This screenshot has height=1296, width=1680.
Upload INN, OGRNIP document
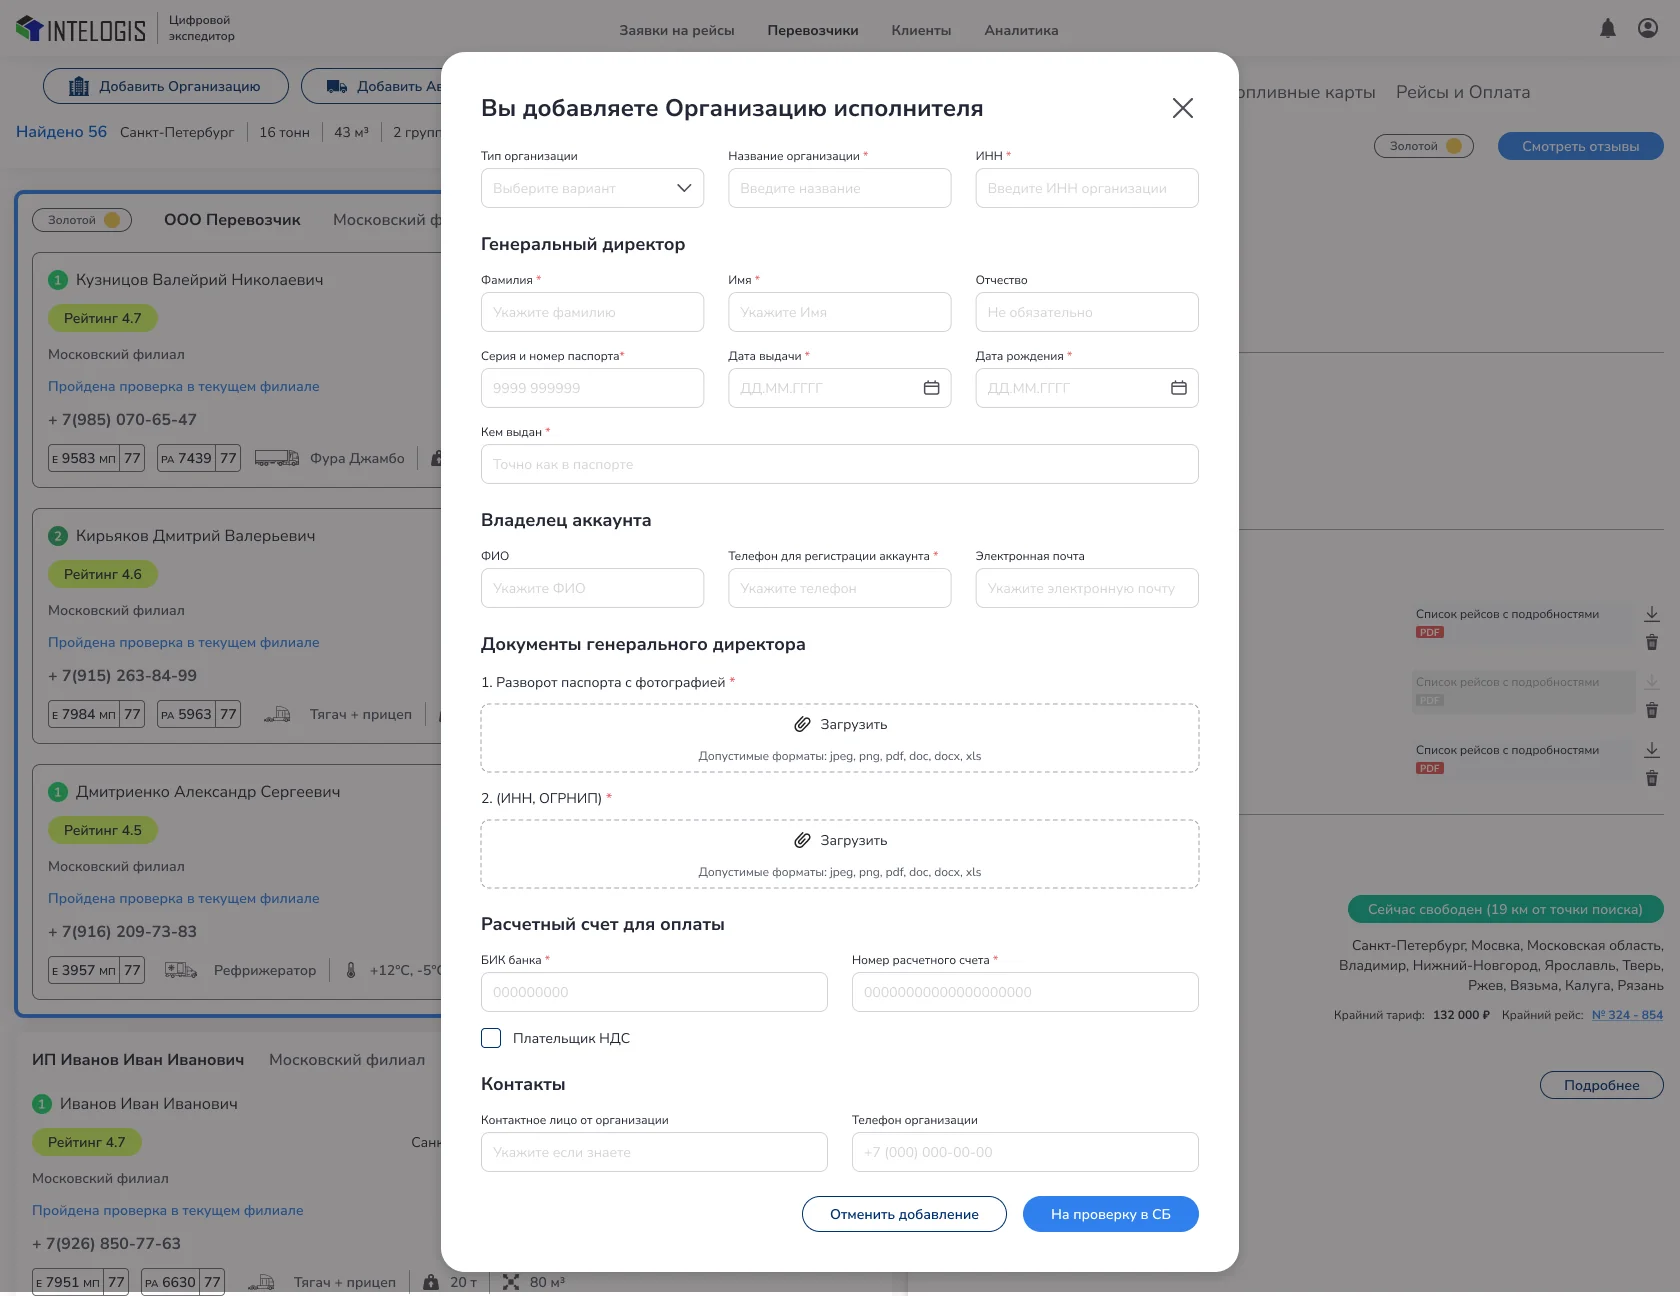pyautogui.click(x=839, y=854)
